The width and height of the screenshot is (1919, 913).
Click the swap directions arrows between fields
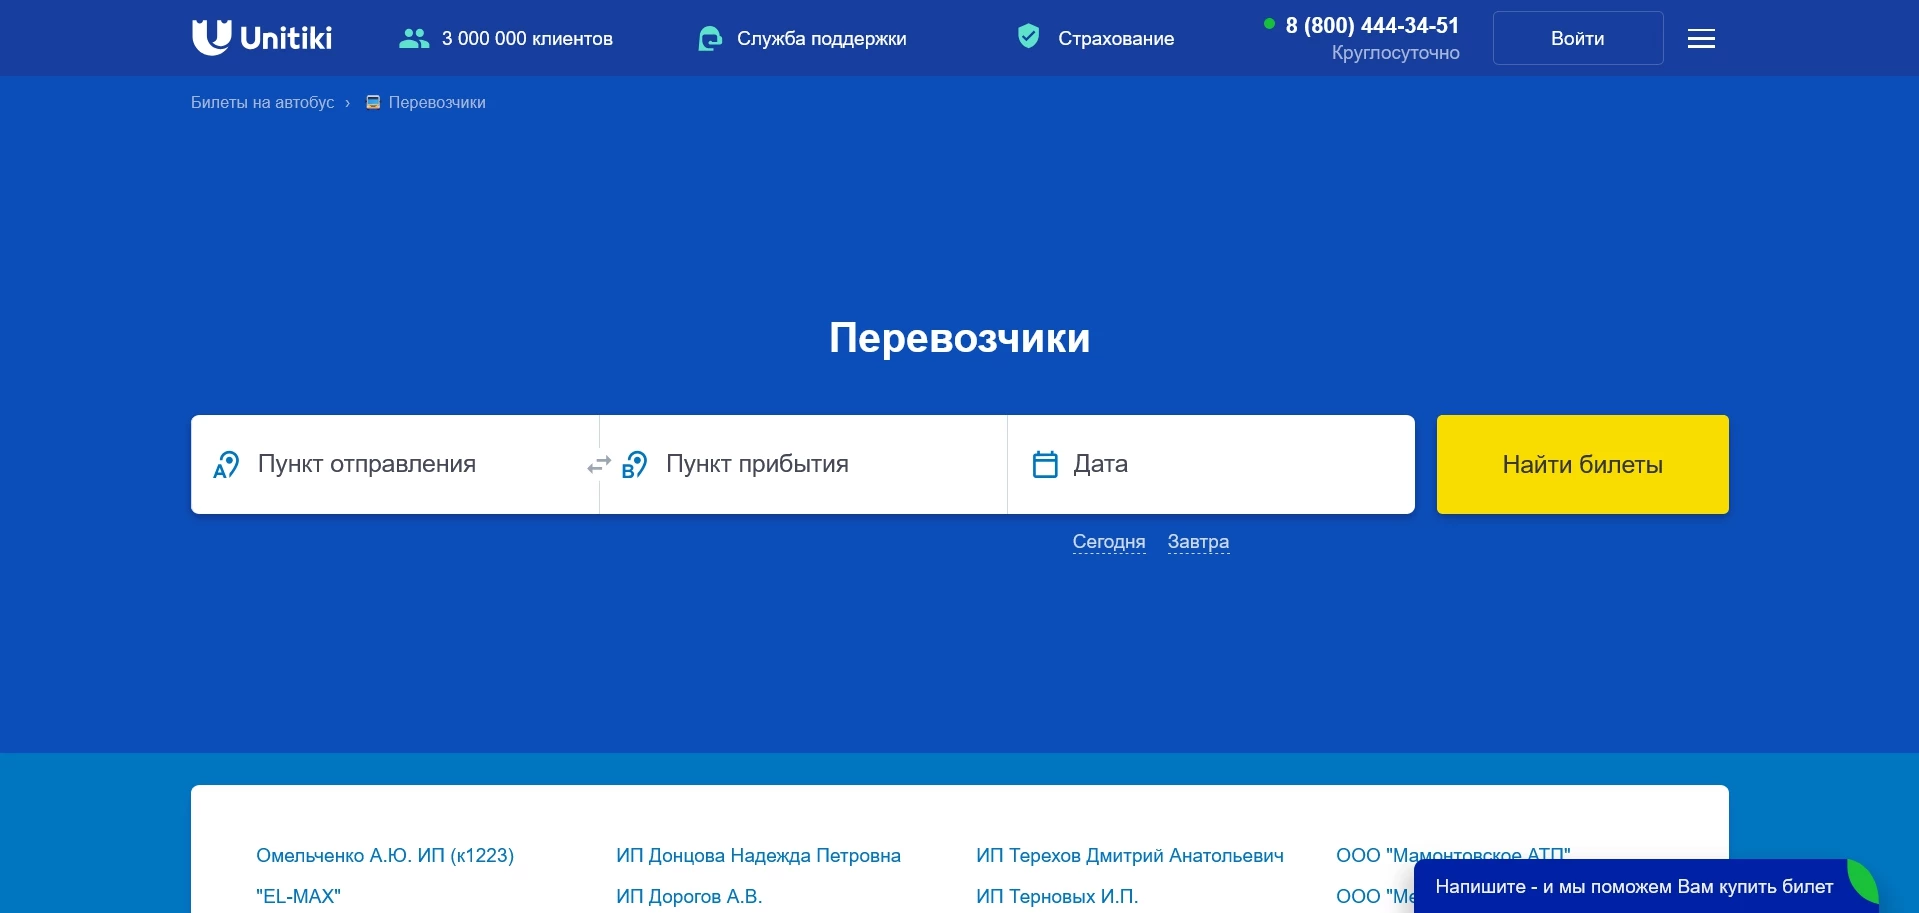(x=598, y=464)
